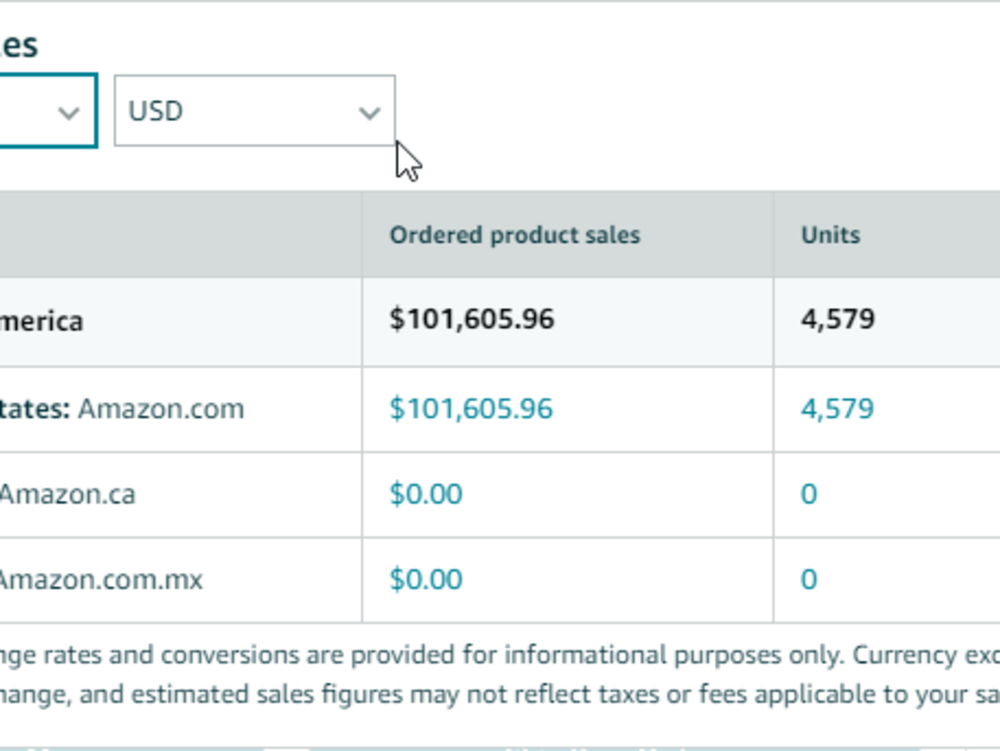This screenshot has width=1000, height=751.
Task: Click bold America total units 4,579
Action: (x=837, y=319)
